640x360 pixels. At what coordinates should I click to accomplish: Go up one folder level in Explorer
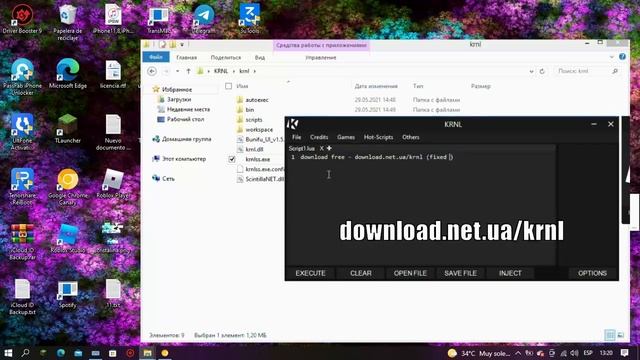coord(188,71)
